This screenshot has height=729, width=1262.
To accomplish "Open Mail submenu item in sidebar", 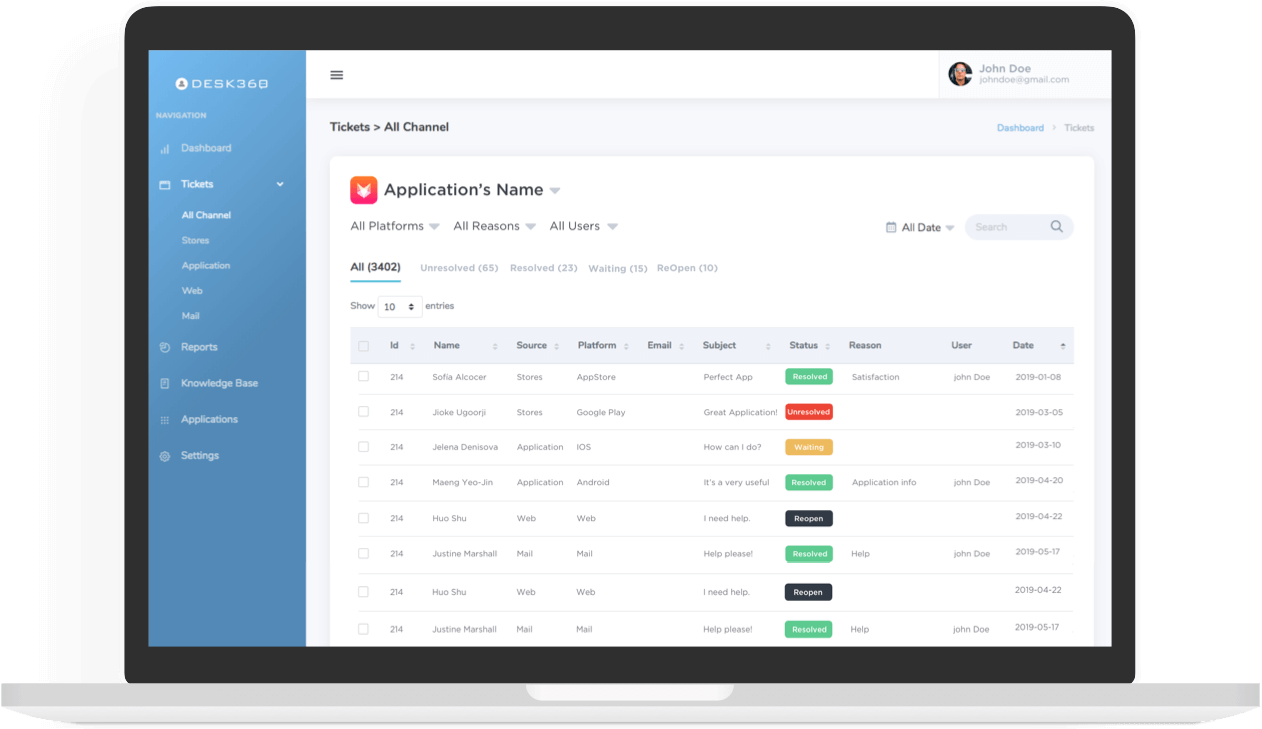I will (x=190, y=316).
